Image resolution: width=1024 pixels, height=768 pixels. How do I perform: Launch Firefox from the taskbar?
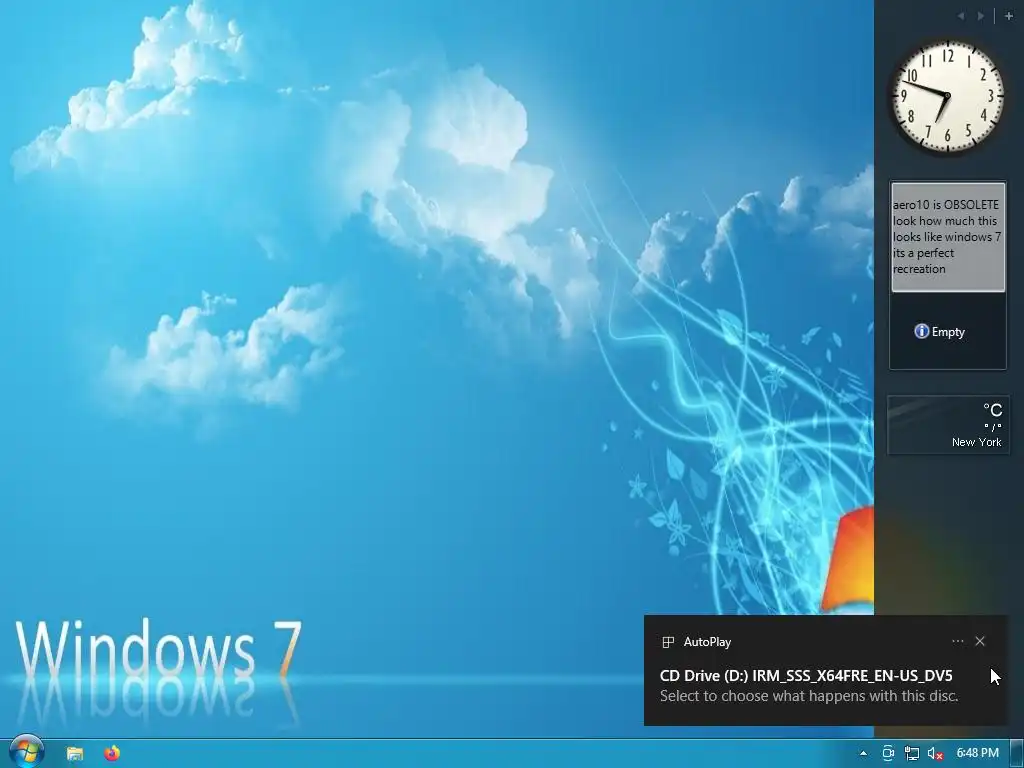point(112,753)
